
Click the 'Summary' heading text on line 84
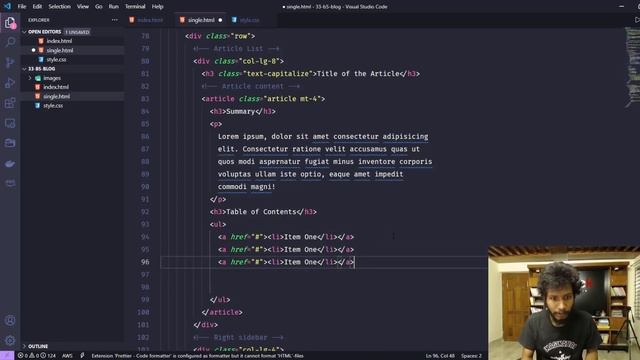click(x=240, y=111)
